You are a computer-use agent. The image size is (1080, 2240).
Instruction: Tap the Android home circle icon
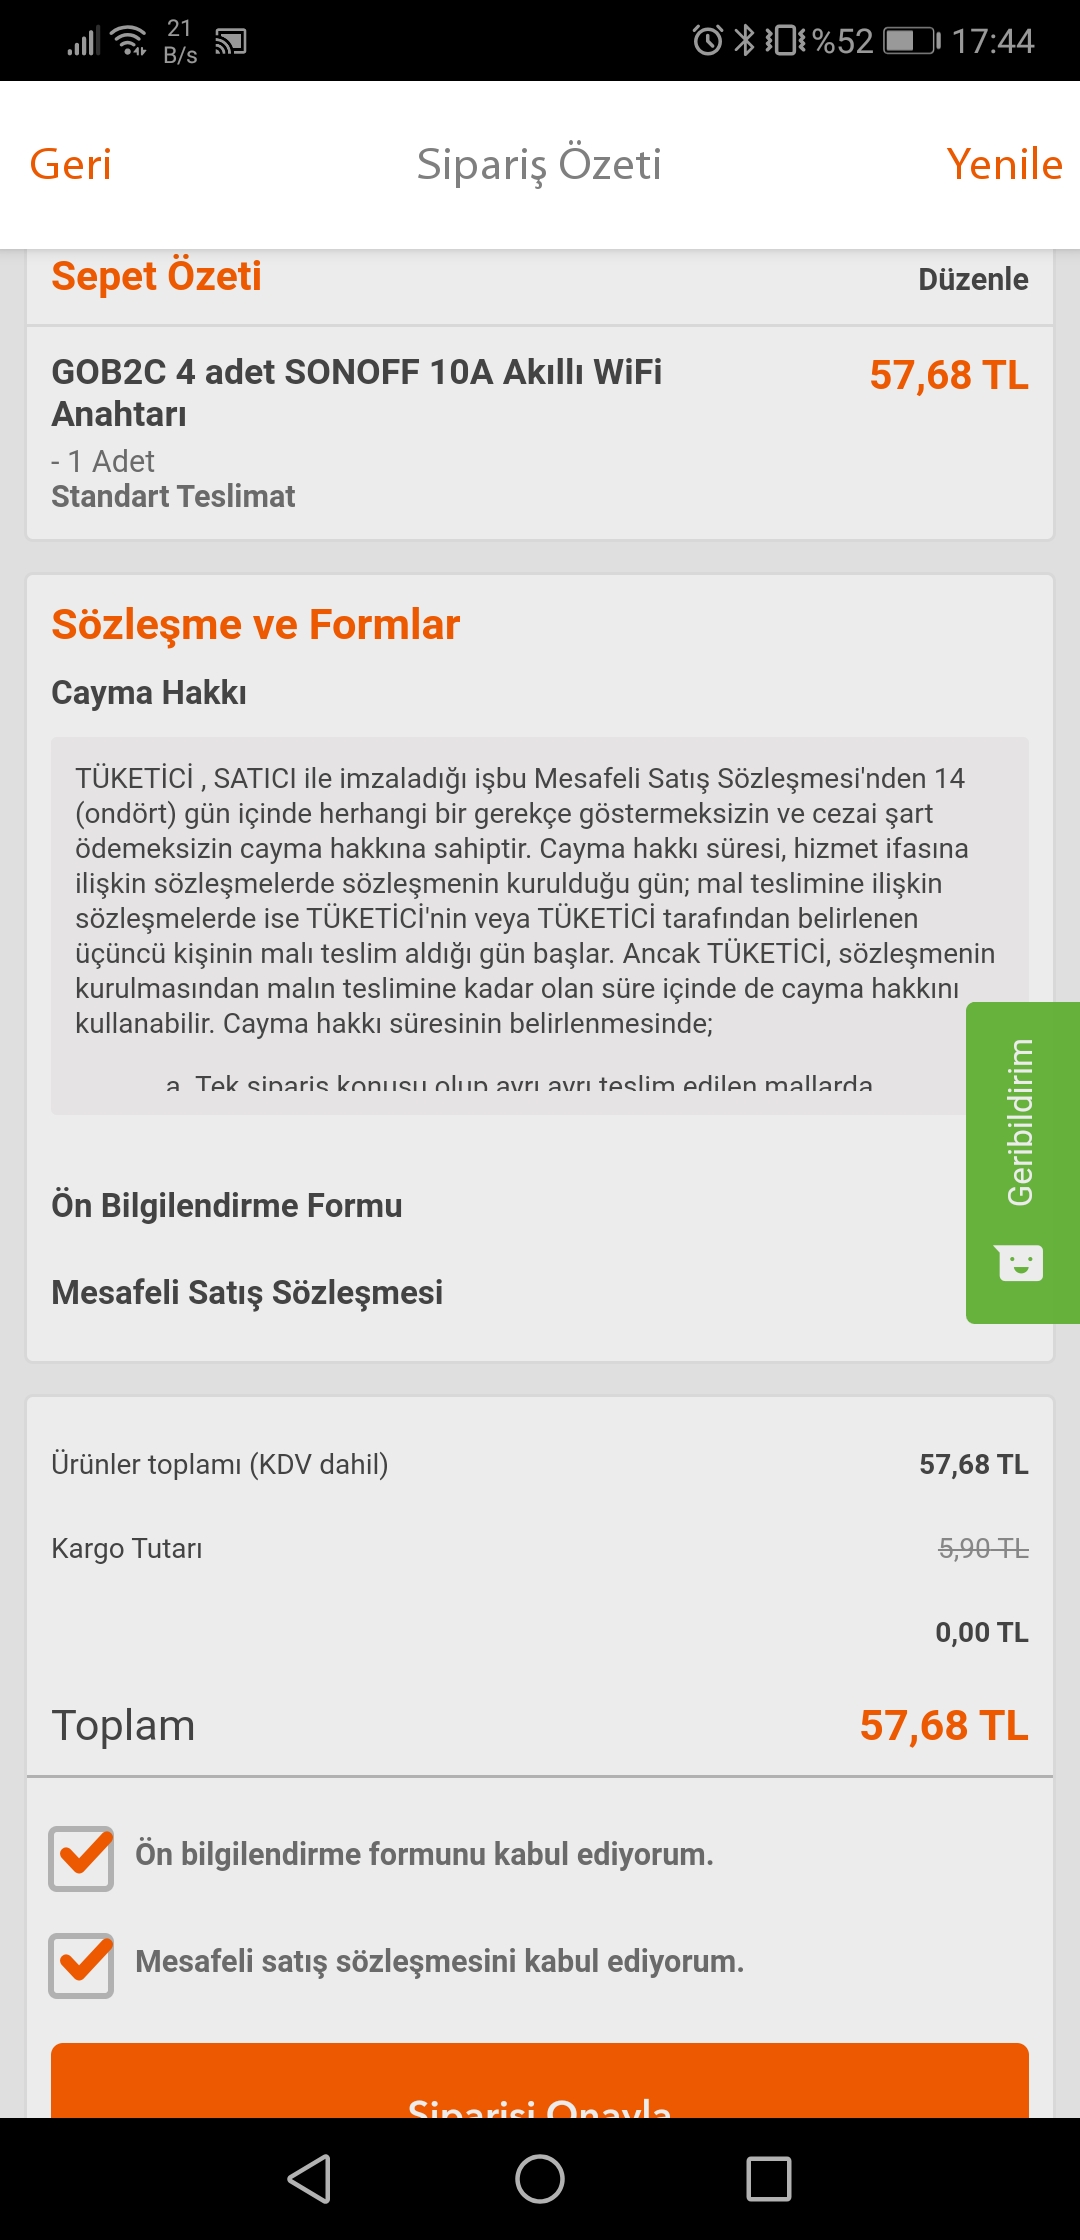[540, 2179]
